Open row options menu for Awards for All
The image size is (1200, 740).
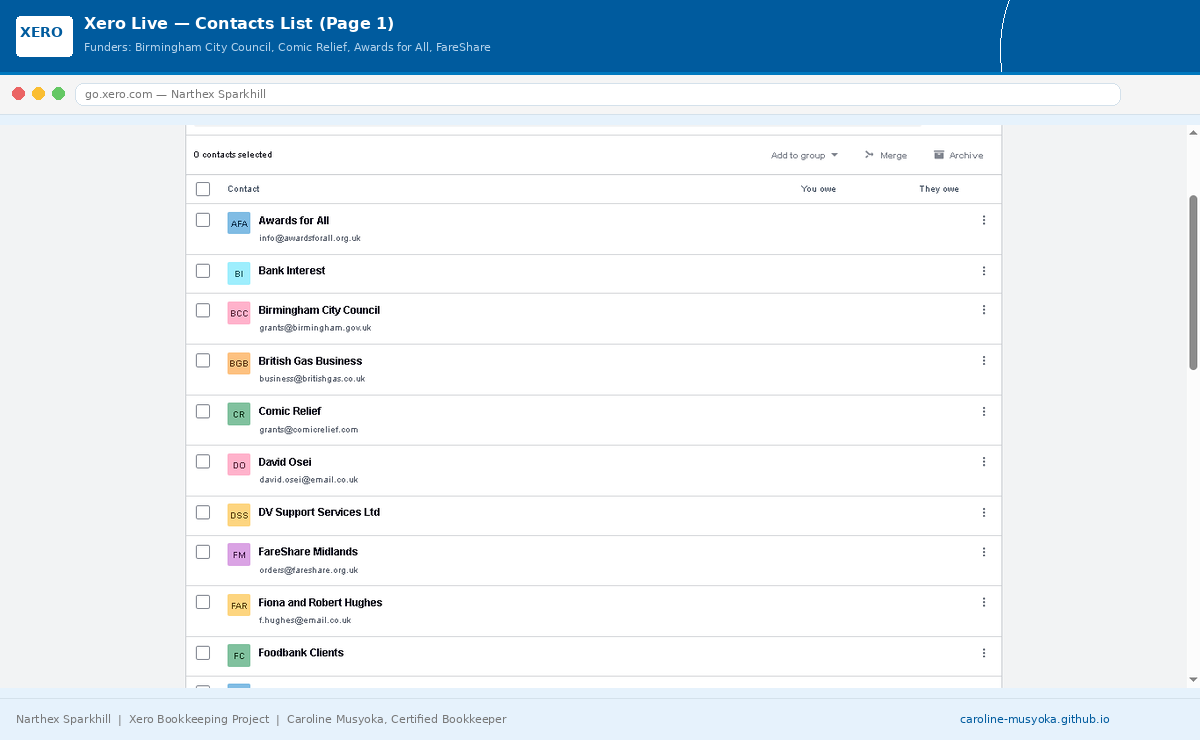coord(984,220)
